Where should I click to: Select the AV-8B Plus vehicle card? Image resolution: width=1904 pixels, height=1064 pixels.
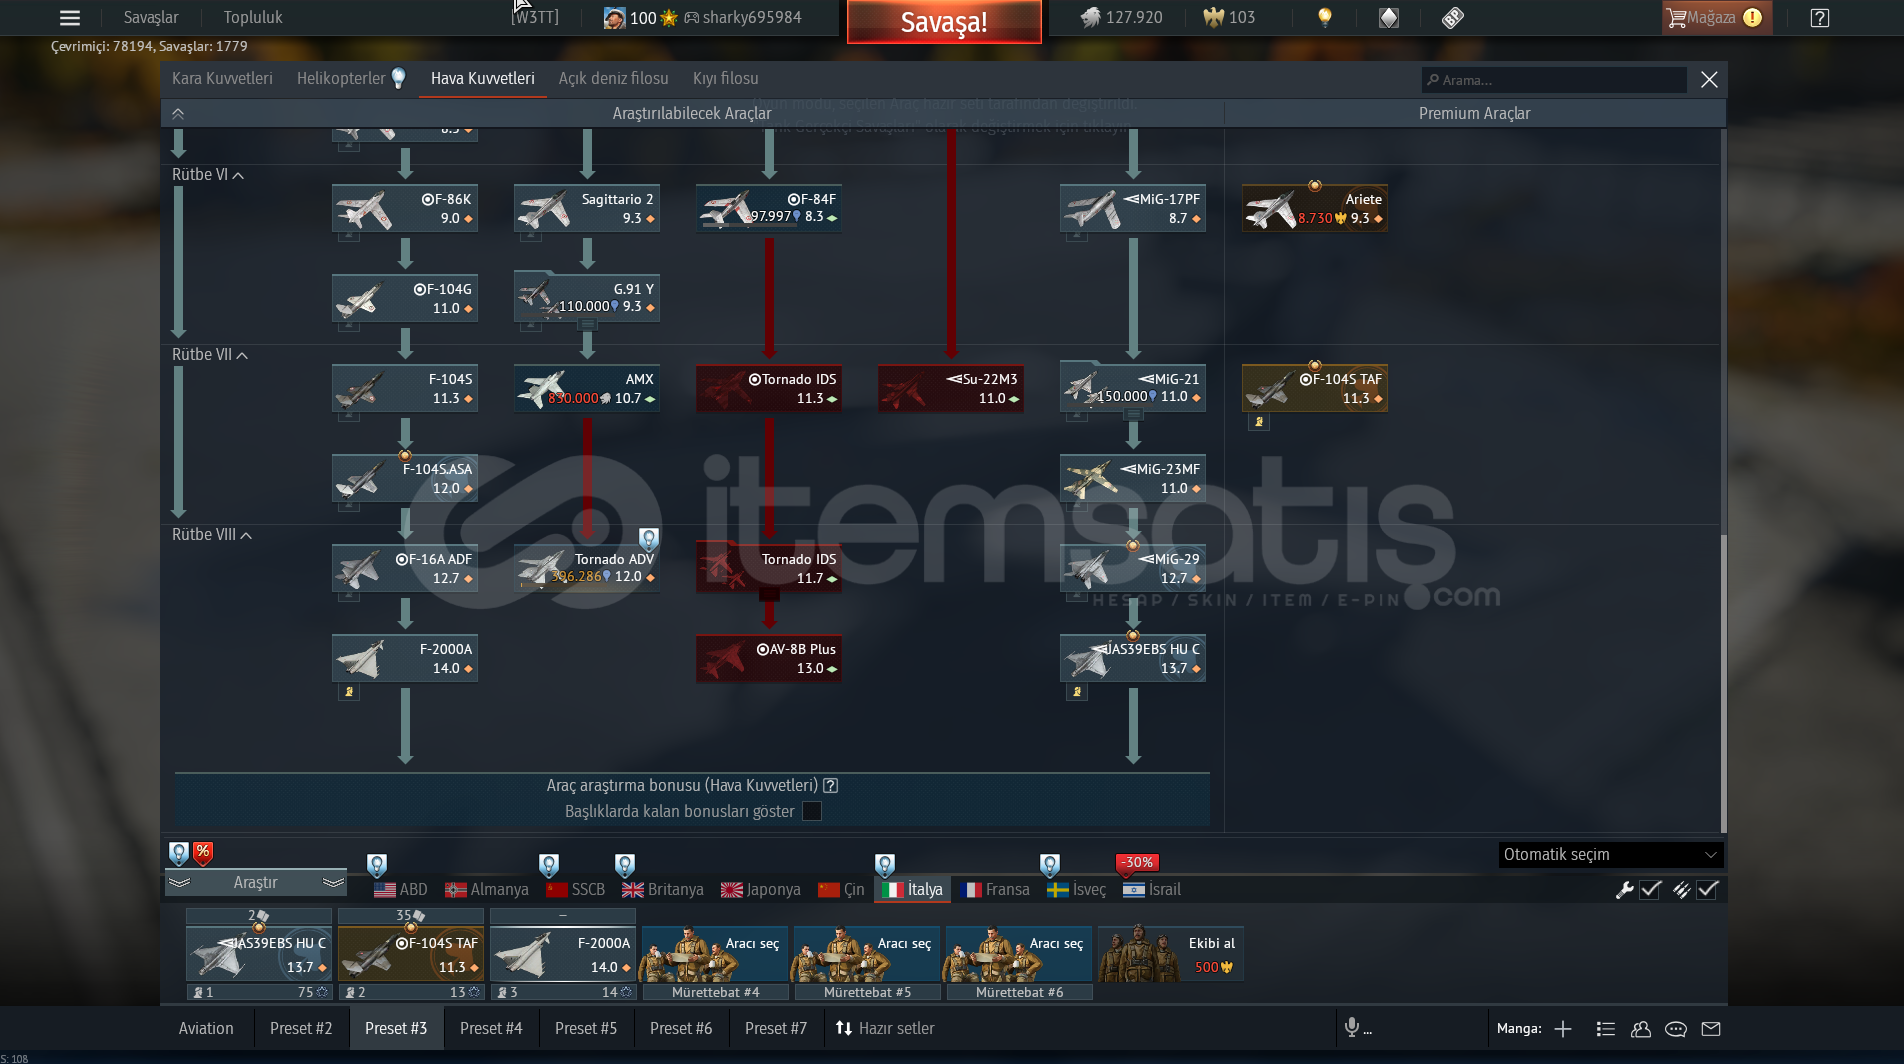click(x=768, y=658)
